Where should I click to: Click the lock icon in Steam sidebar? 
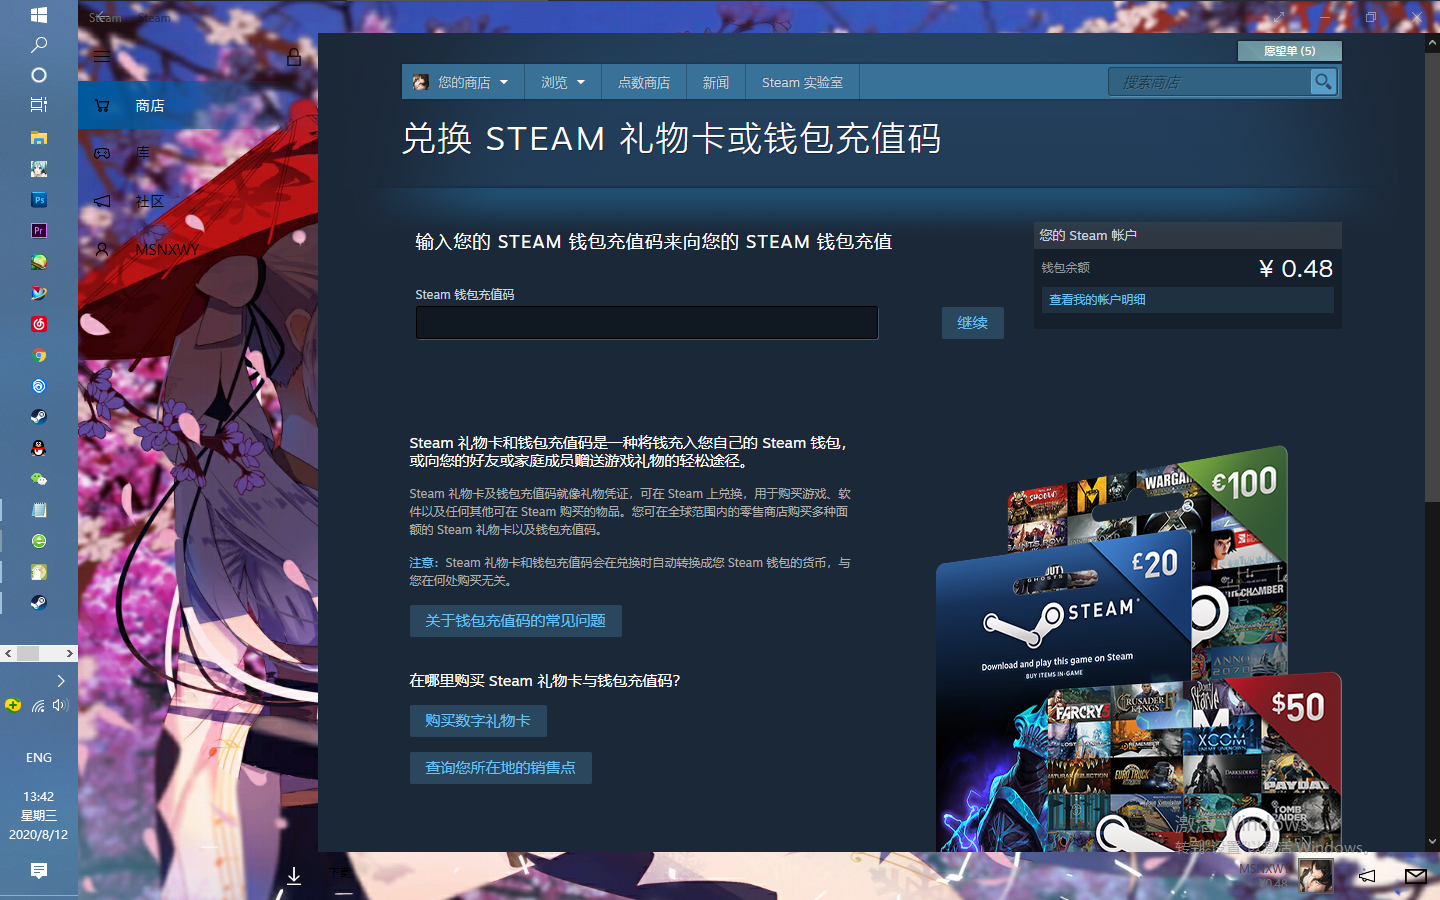294,57
